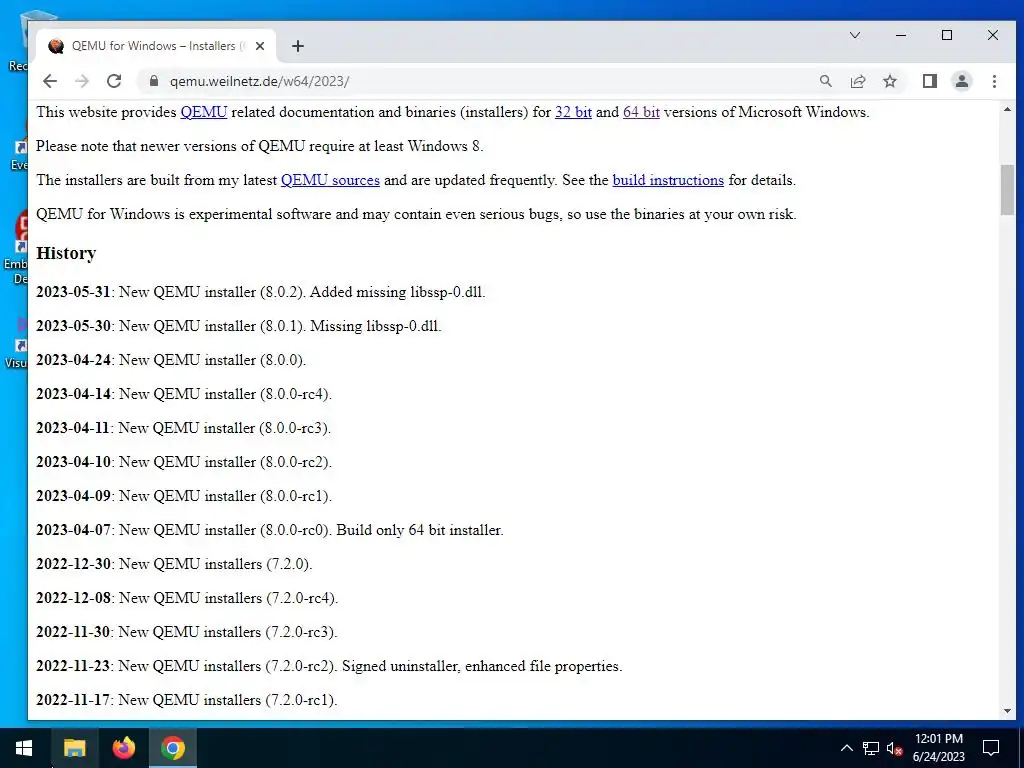Open the taskbar clock showing 12:01 PM
The width and height of the screenshot is (1024, 768).
point(938,748)
